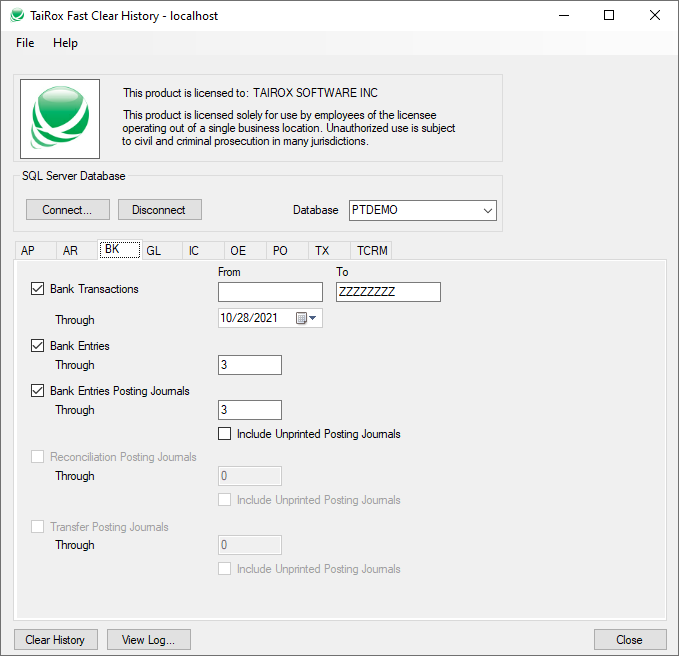Tick Include Unprinted under Transfer Posting Journals
This screenshot has width=679, height=656.
pos(224,569)
